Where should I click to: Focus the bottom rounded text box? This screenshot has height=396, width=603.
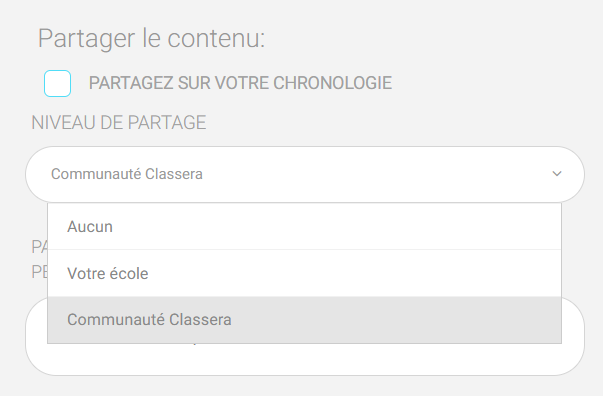pyautogui.click(x=305, y=360)
